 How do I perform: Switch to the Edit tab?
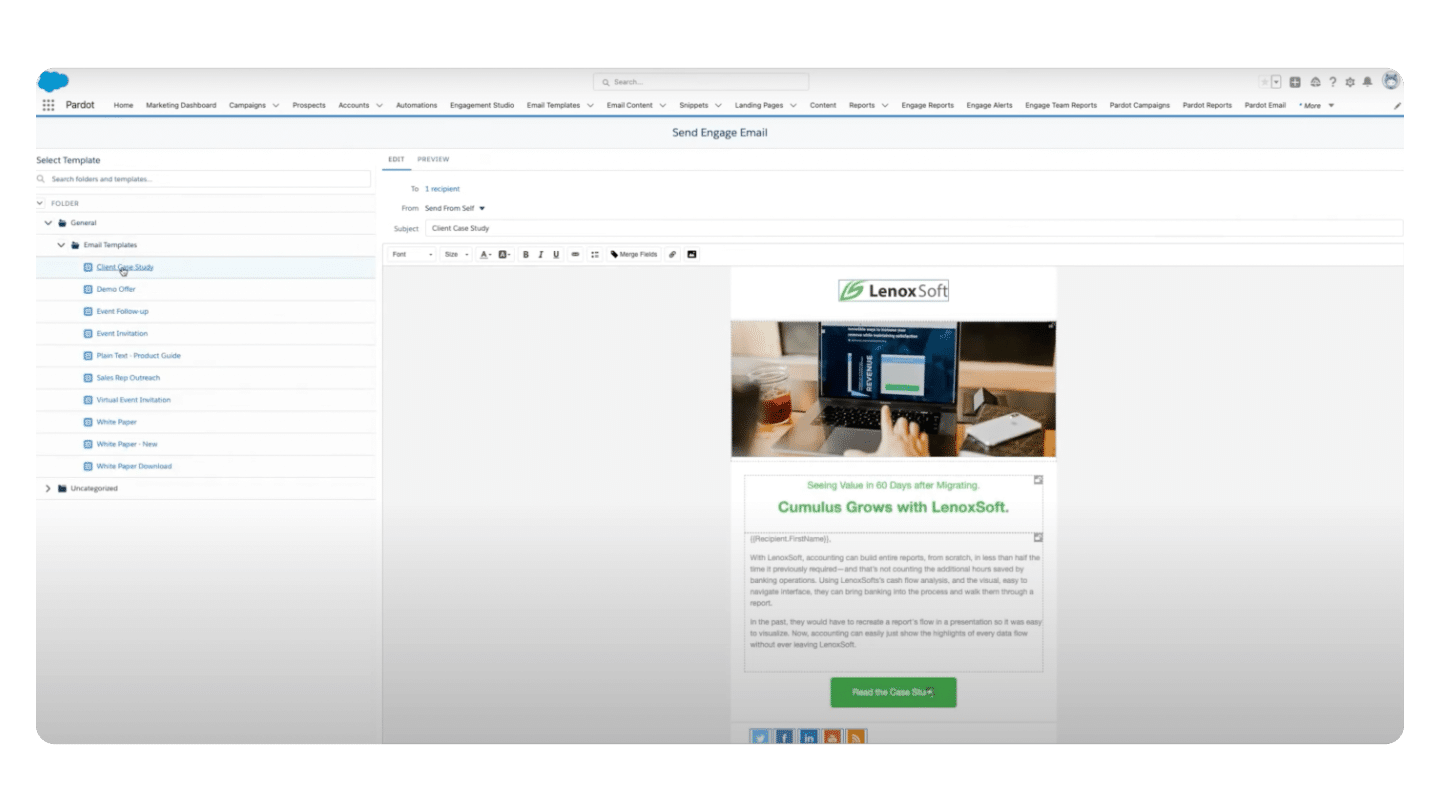point(396,159)
